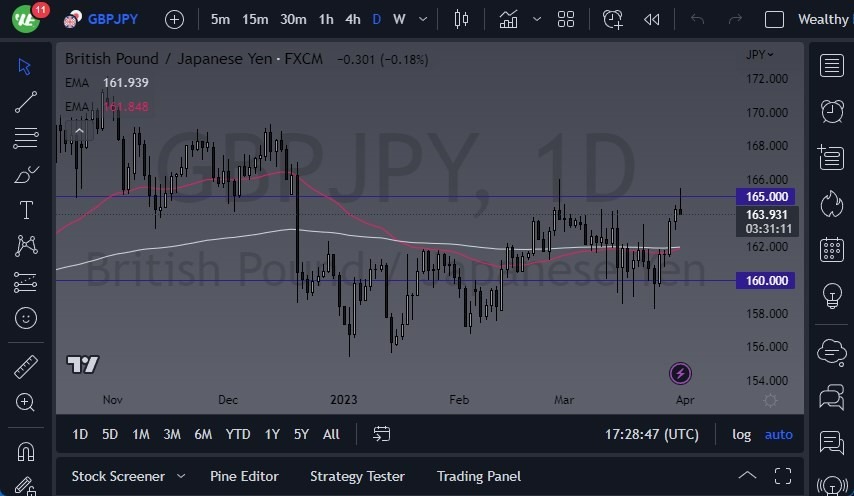
Task: Select the weekly W timeframe
Action: [399, 20]
